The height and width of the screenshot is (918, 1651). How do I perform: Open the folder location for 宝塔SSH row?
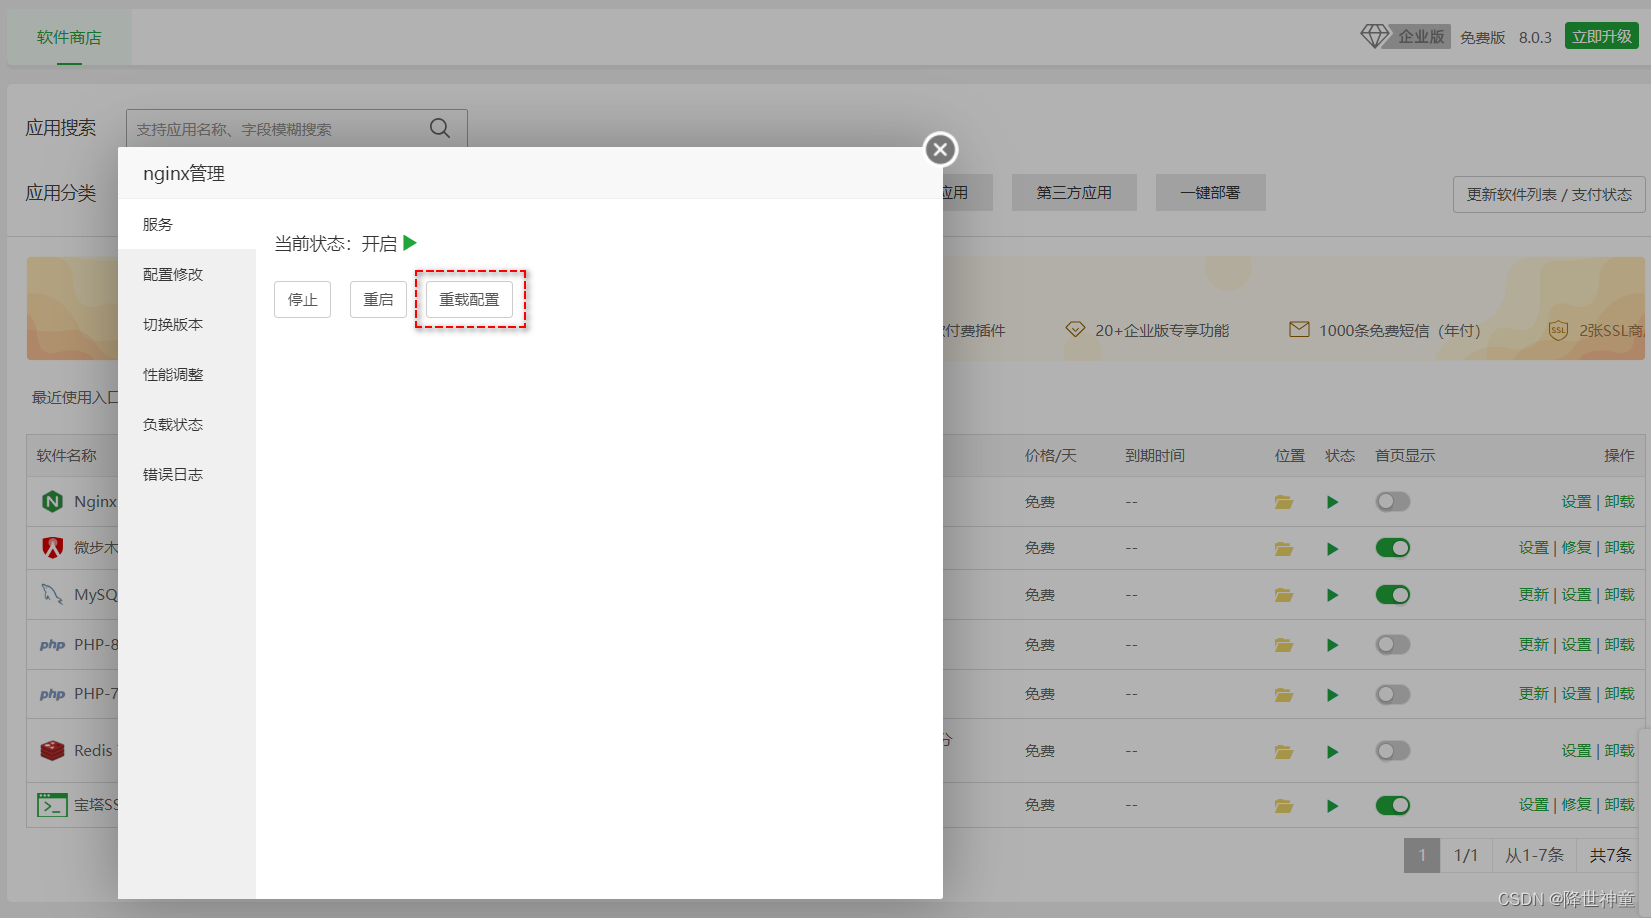[x=1284, y=805]
